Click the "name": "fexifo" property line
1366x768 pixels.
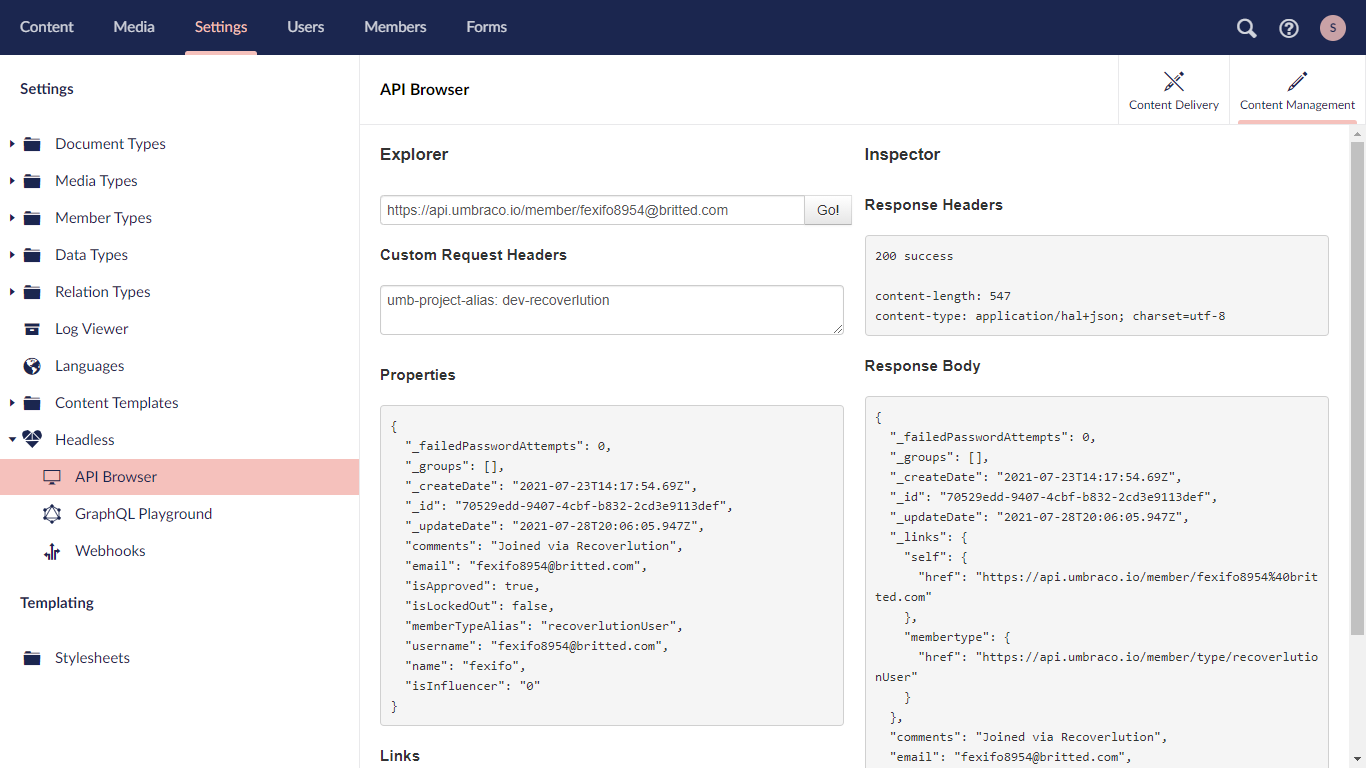(x=465, y=666)
